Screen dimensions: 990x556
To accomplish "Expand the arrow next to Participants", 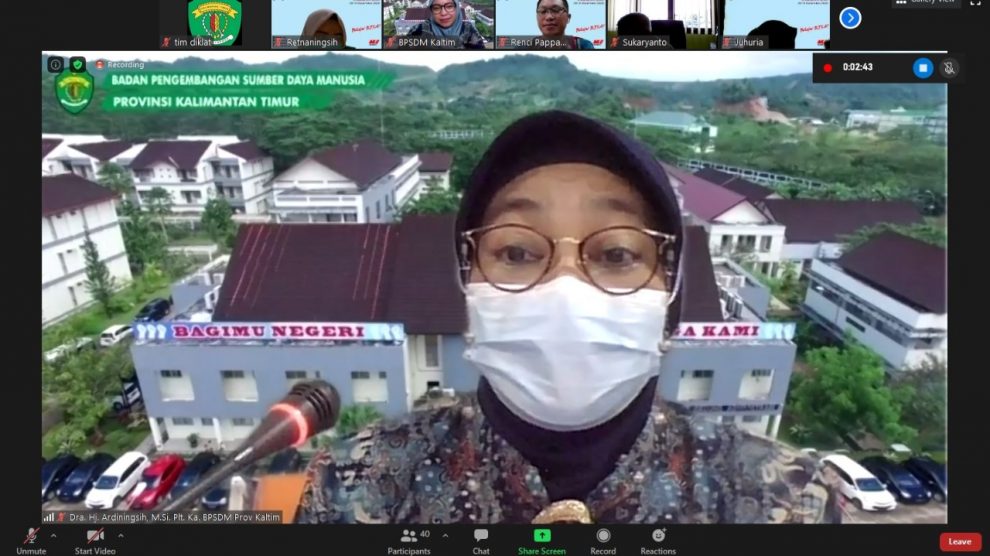I will 446,535.
